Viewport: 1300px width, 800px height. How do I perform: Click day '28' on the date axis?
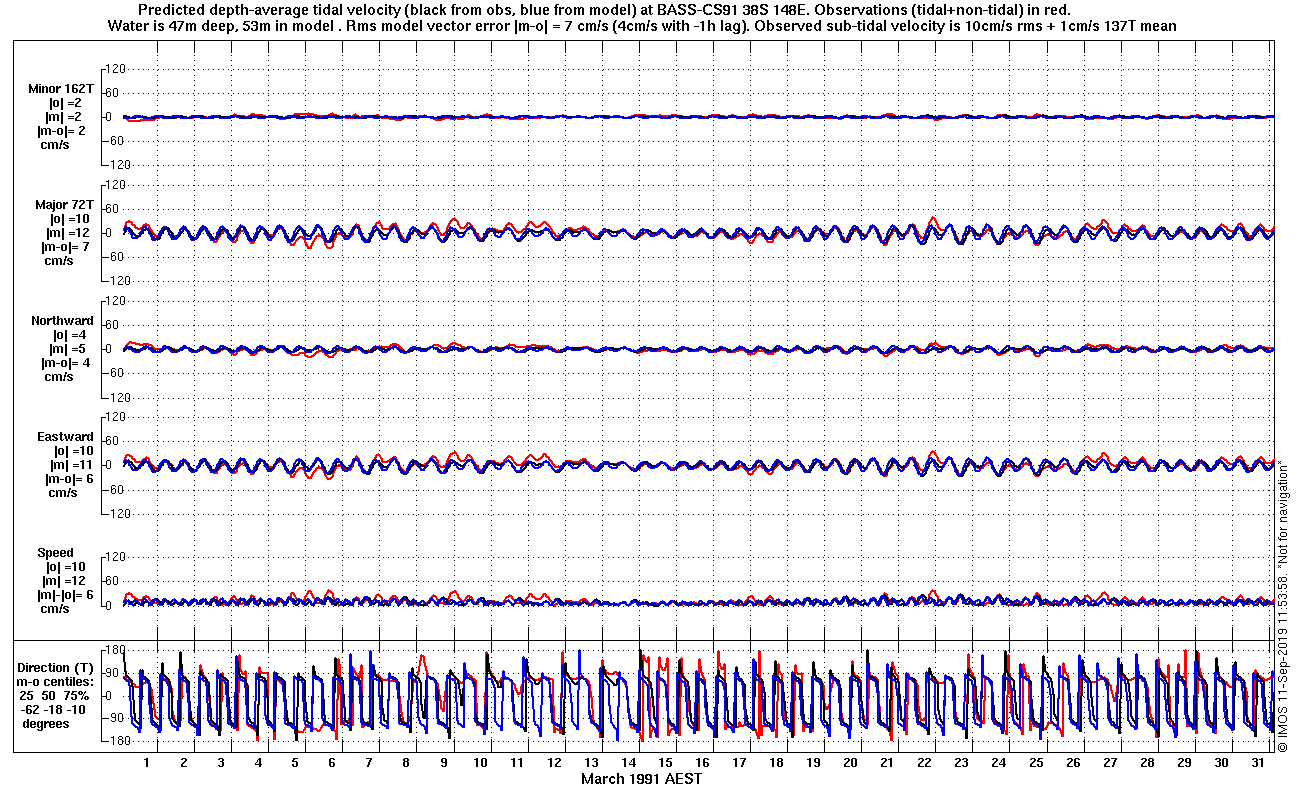[1145, 763]
